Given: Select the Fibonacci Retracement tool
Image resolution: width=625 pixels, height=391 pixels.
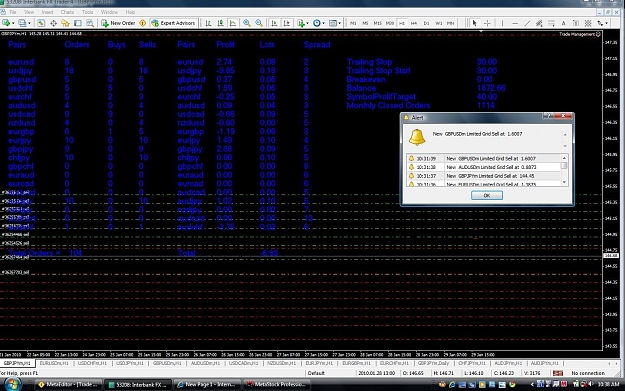Looking at the screenshot, I should (x=551, y=23).
